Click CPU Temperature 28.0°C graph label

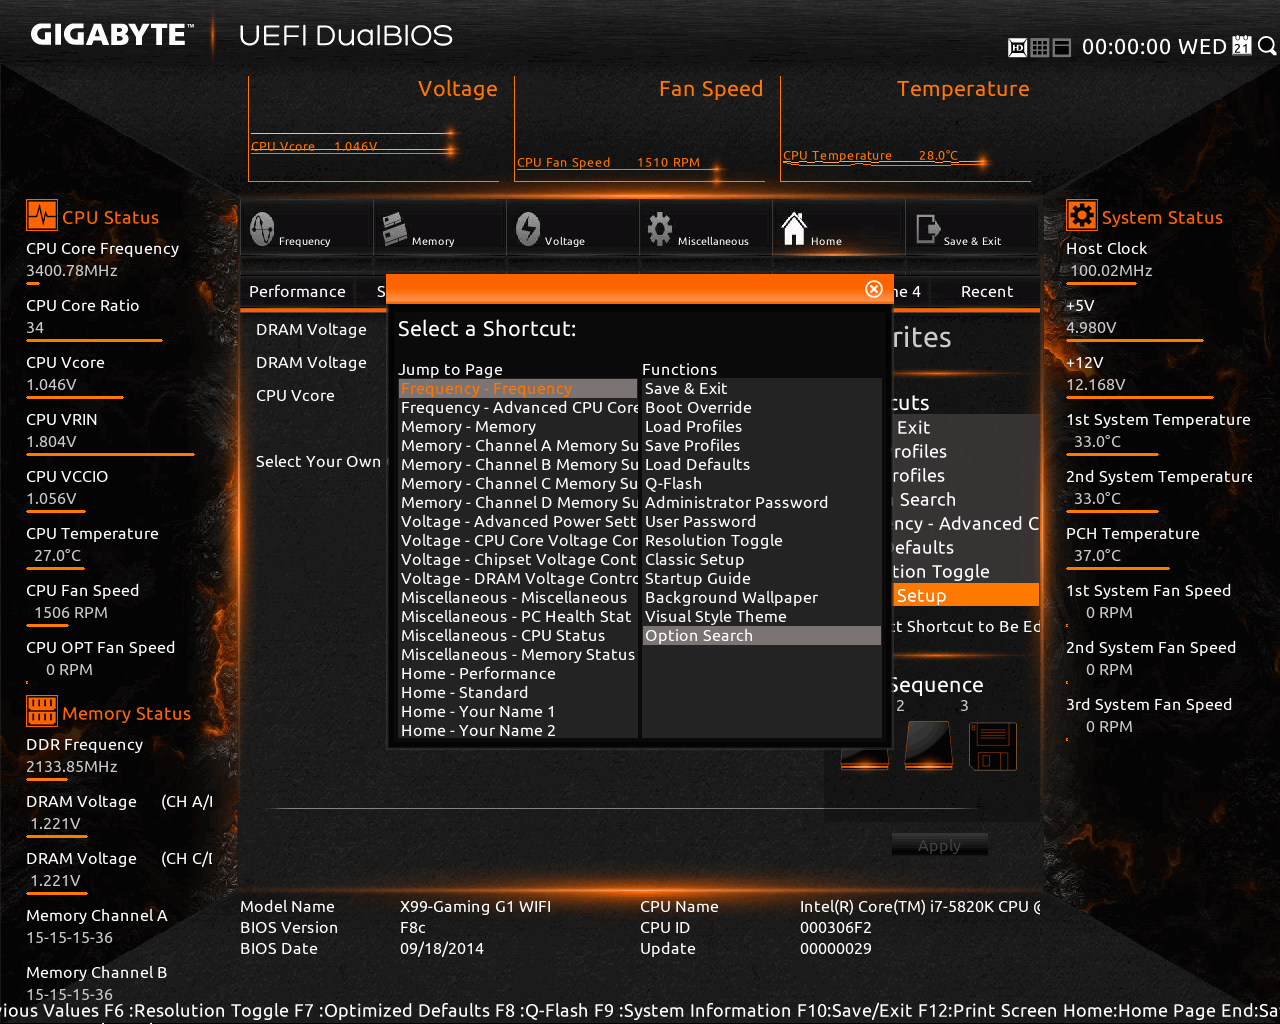(870, 155)
